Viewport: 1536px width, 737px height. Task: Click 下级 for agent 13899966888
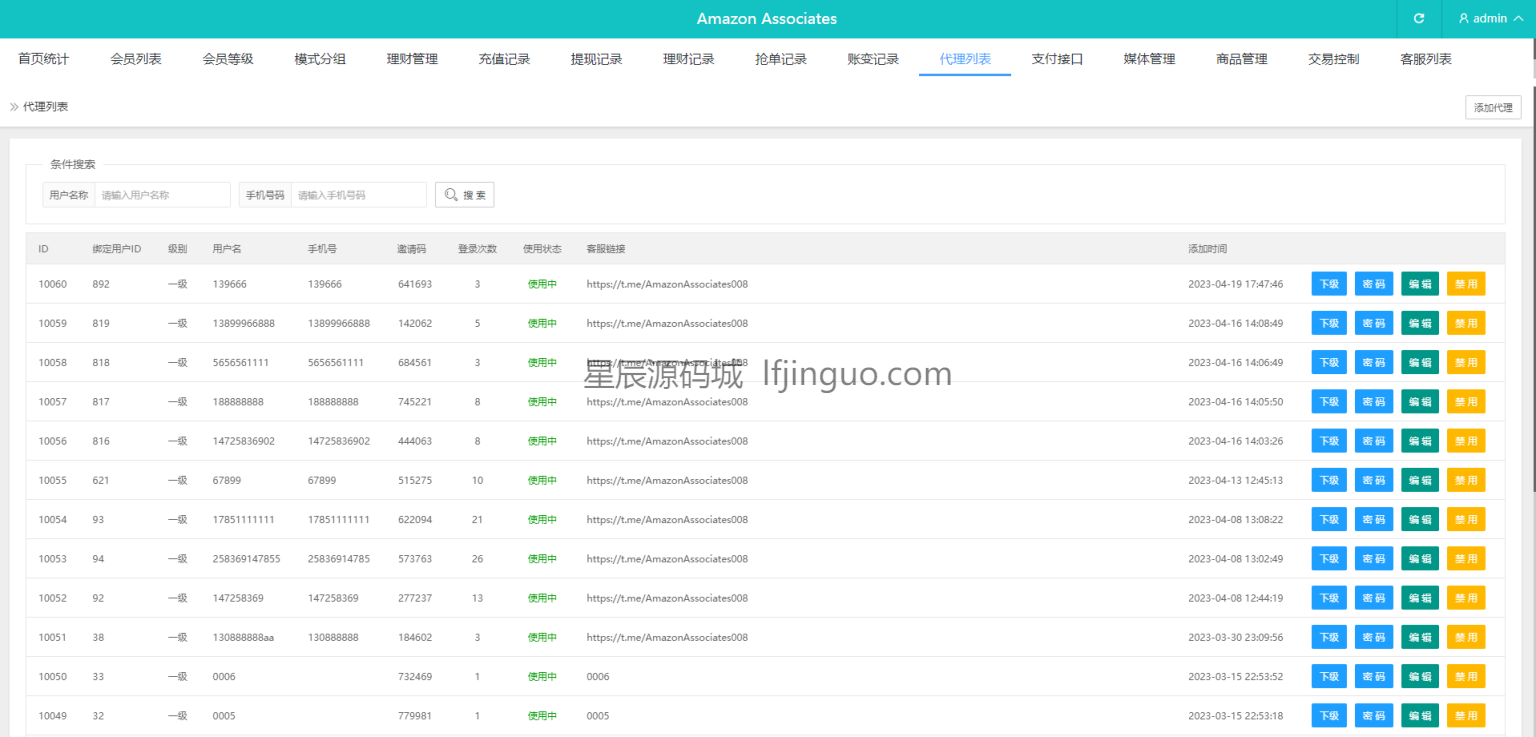click(x=1329, y=323)
